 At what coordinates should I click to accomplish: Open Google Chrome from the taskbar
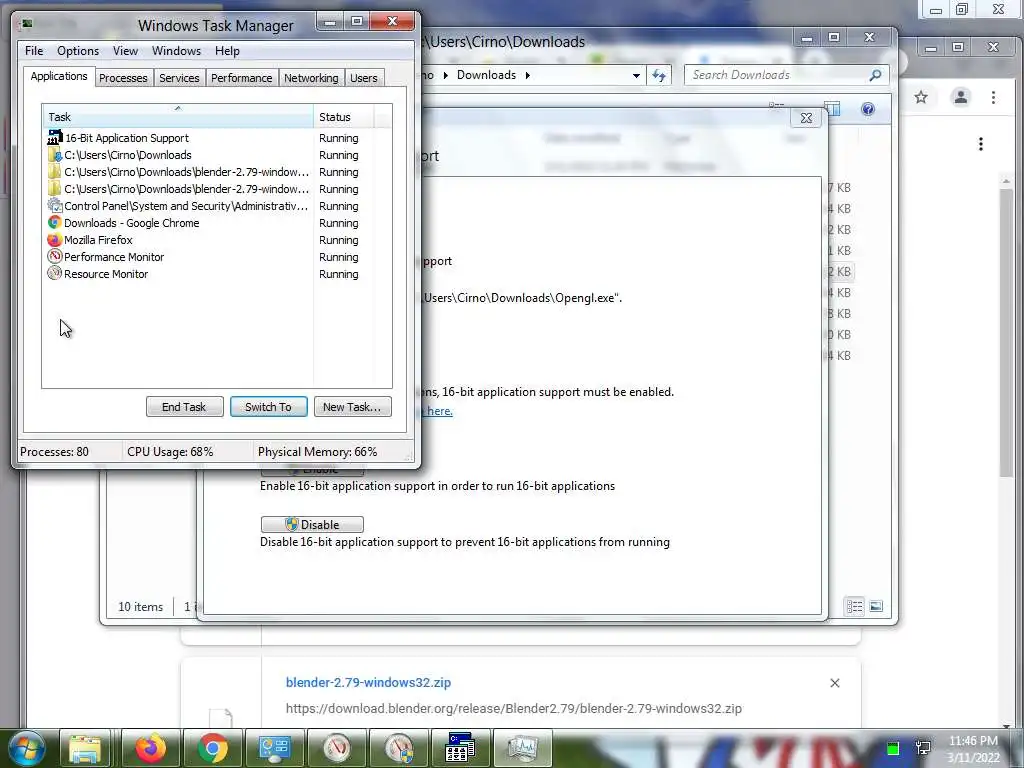(212, 748)
